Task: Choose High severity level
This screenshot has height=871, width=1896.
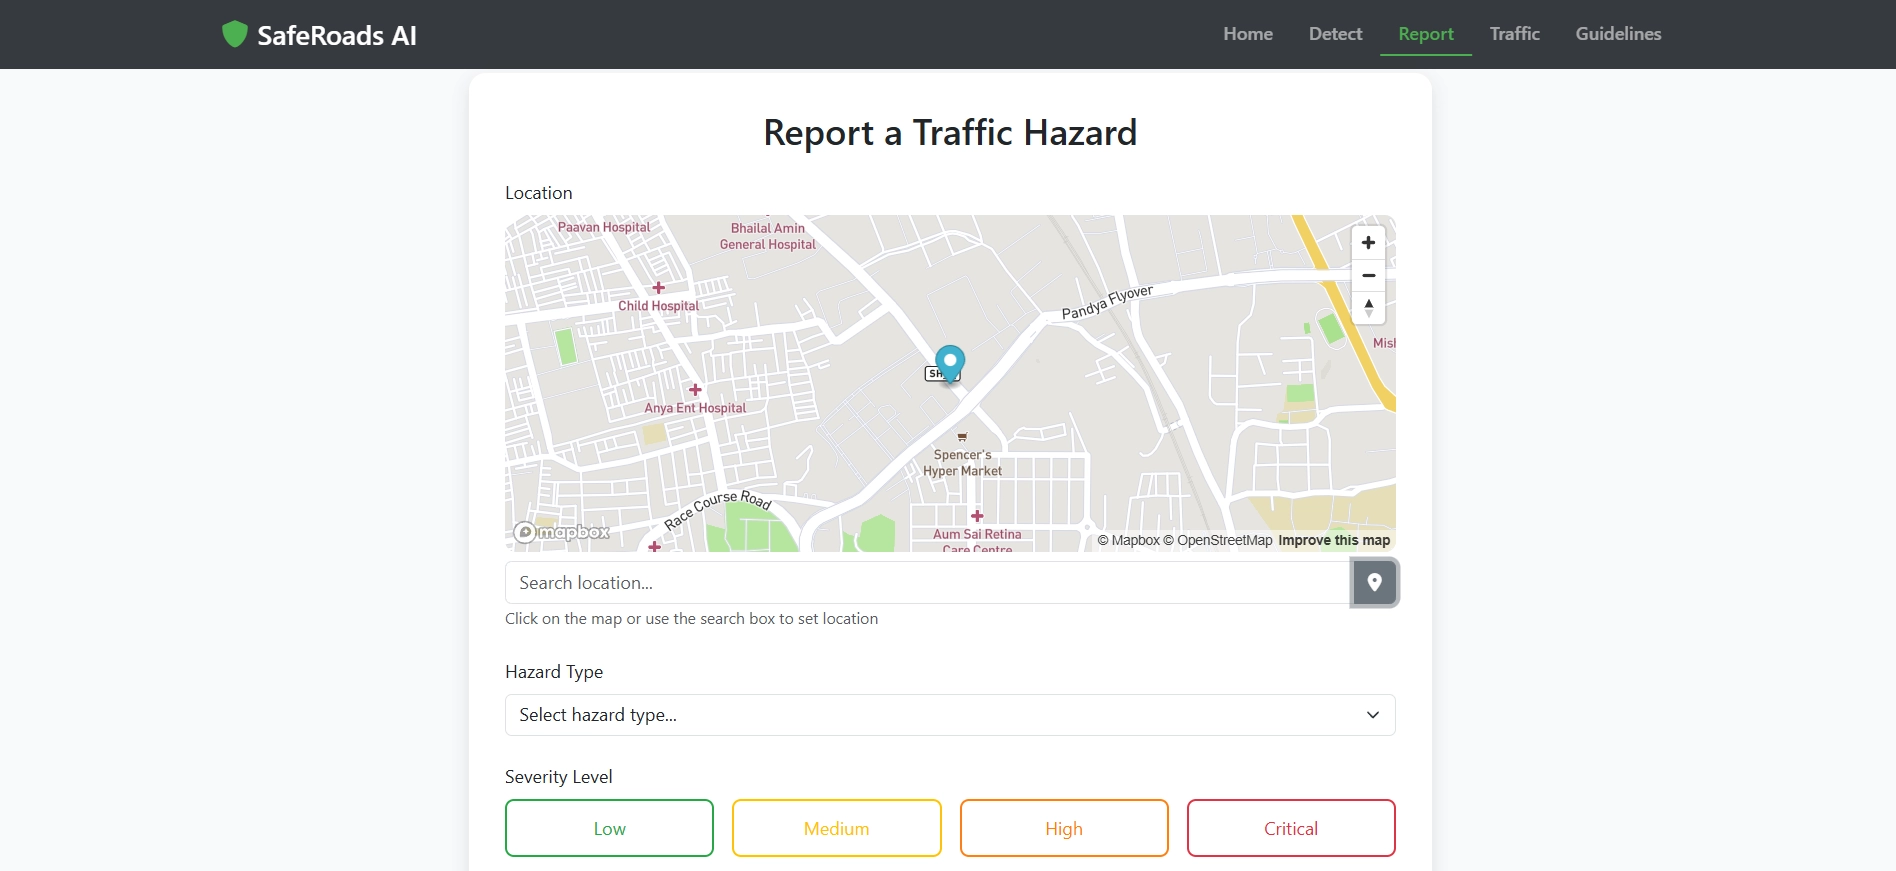Action: (1063, 828)
